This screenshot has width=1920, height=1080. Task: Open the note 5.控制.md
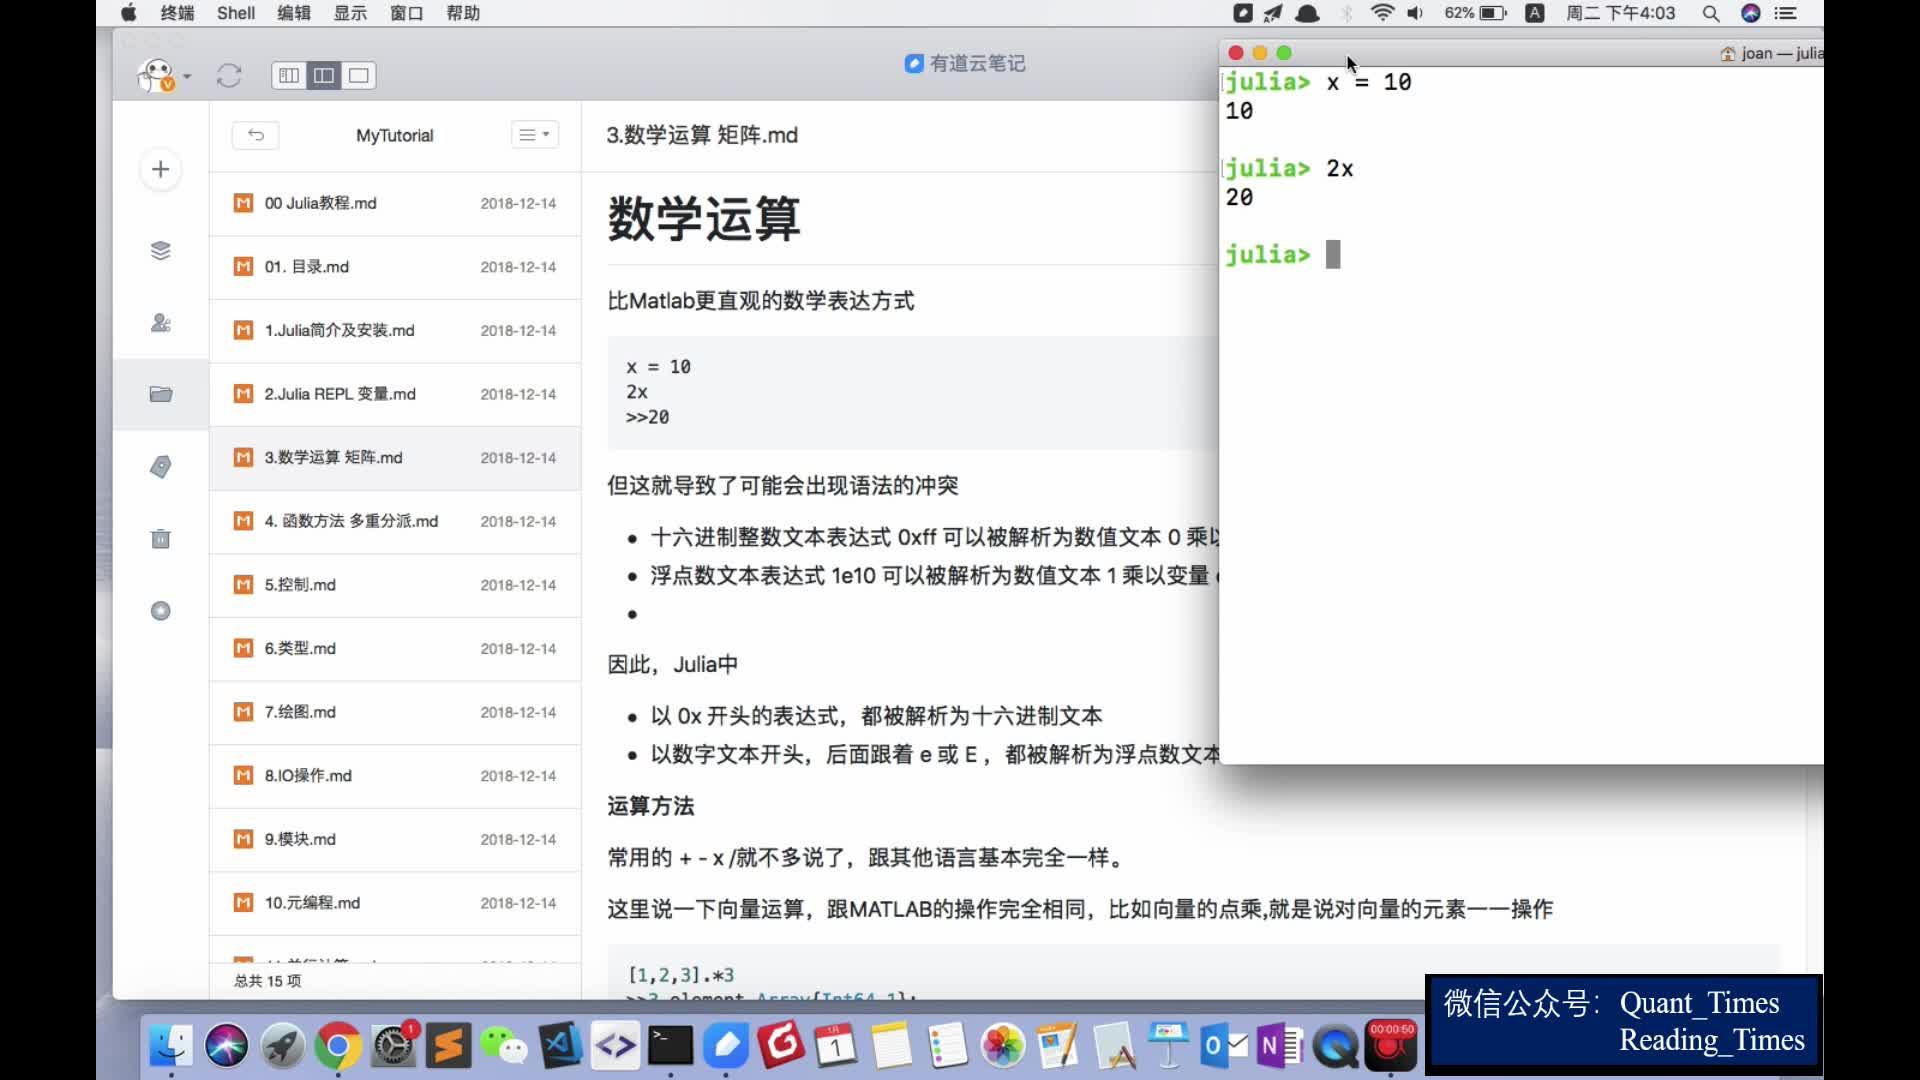click(x=300, y=585)
